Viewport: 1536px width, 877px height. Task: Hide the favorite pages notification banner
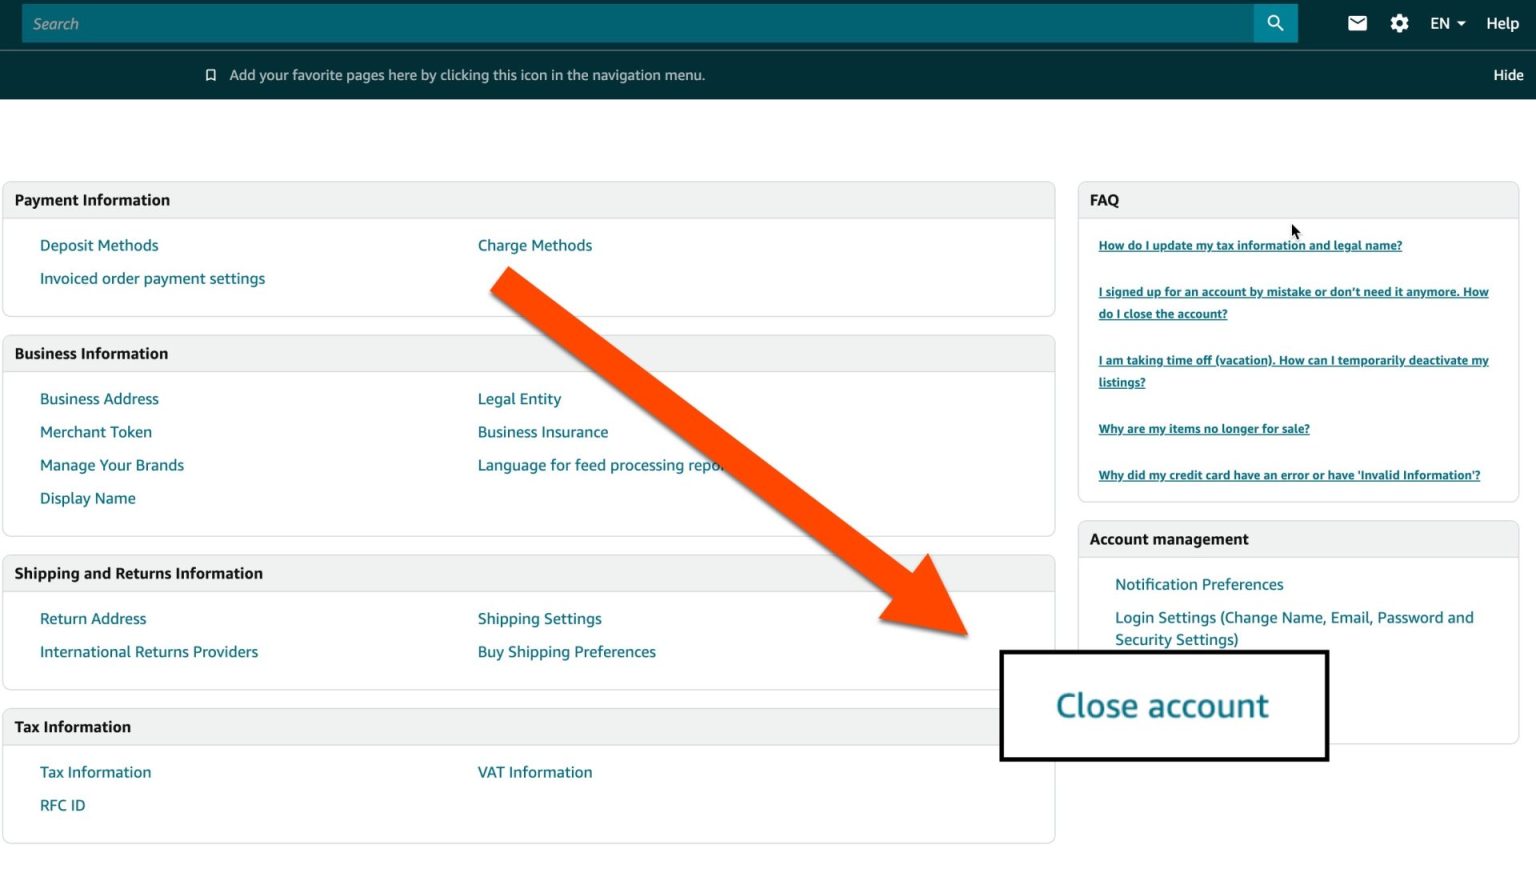point(1507,74)
